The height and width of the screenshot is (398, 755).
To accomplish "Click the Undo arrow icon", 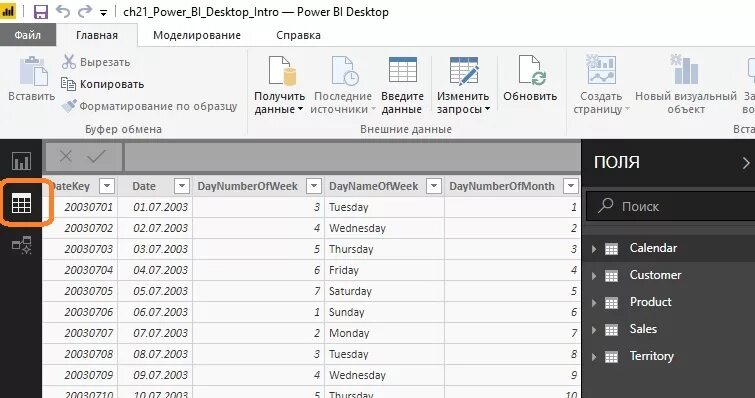I will coord(63,12).
